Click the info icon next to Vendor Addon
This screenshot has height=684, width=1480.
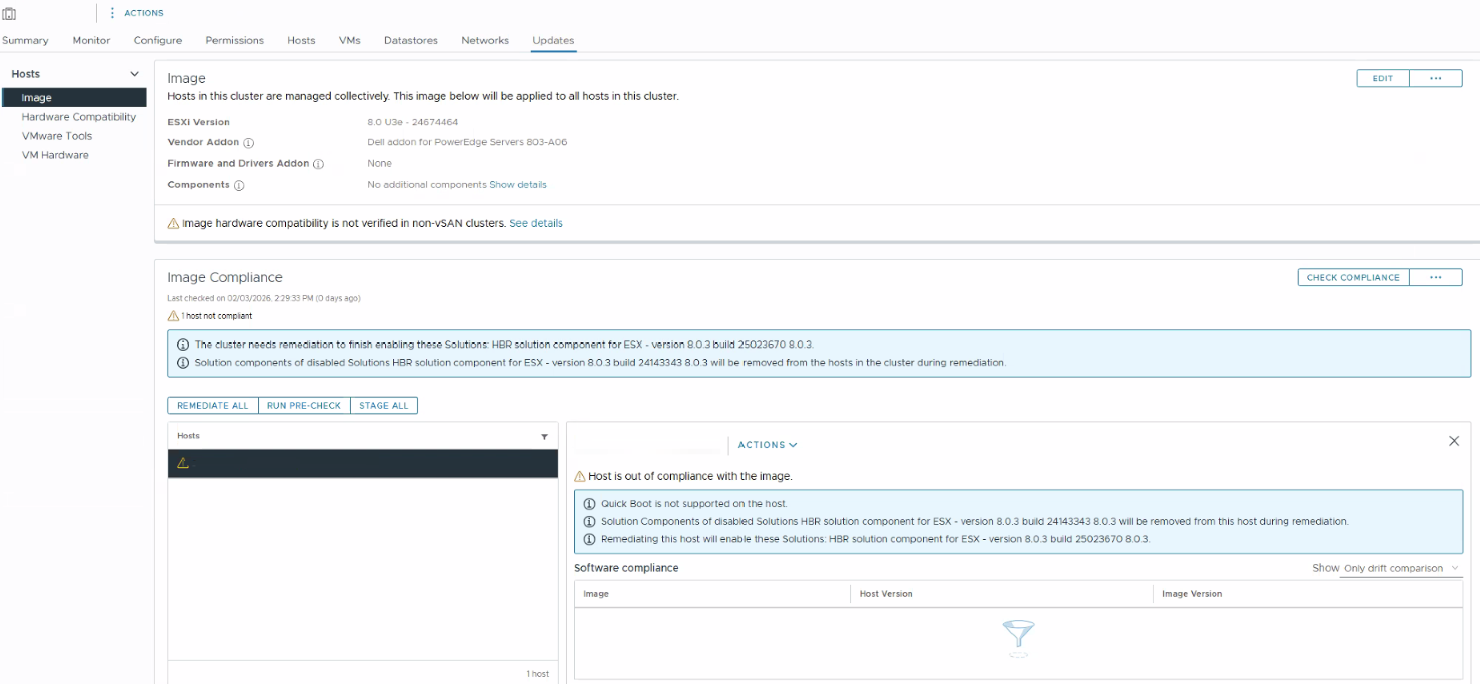tap(249, 143)
